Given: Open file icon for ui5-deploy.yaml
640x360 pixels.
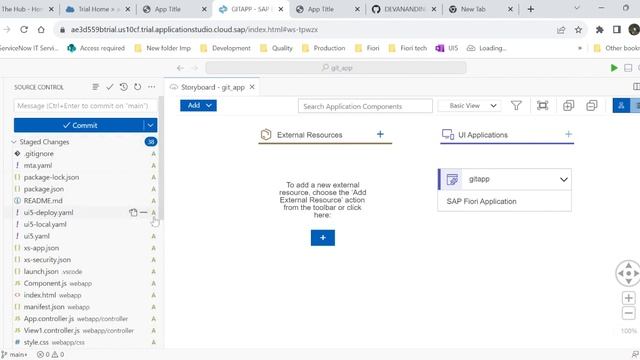Looking at the screenshot, I should tap(133, 212).
